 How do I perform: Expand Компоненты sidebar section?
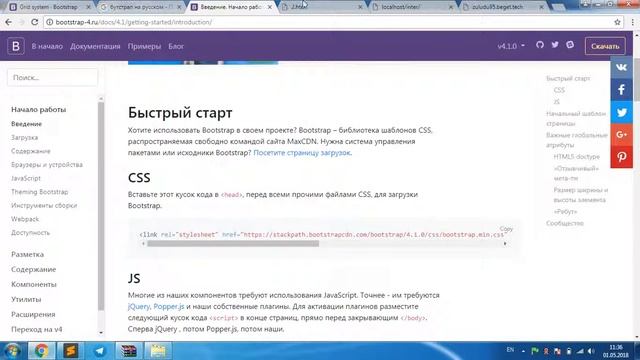(x=34, y=284)
